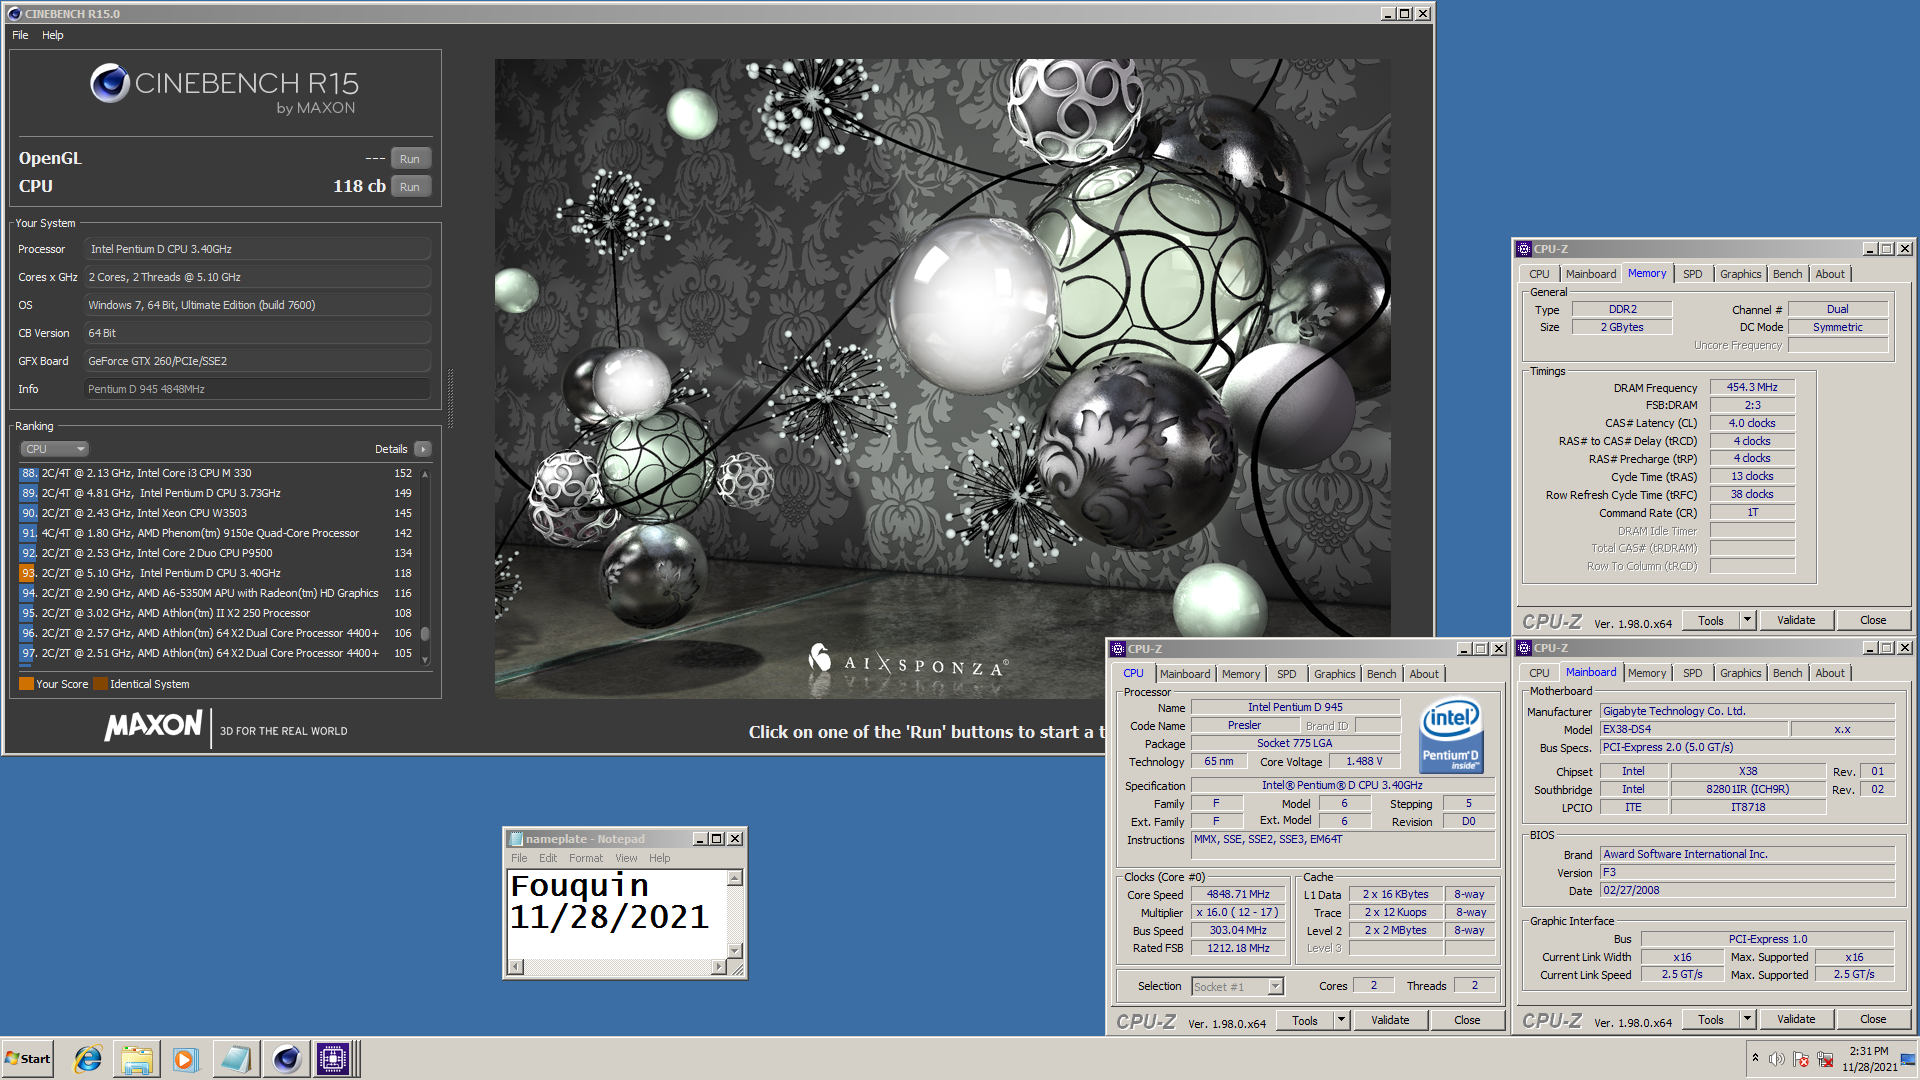This screenshot has height=1080, width=1920.
Task: Switch to Mainboard tab in CPU-Z processor window
Action: (x=1185, y=674)
